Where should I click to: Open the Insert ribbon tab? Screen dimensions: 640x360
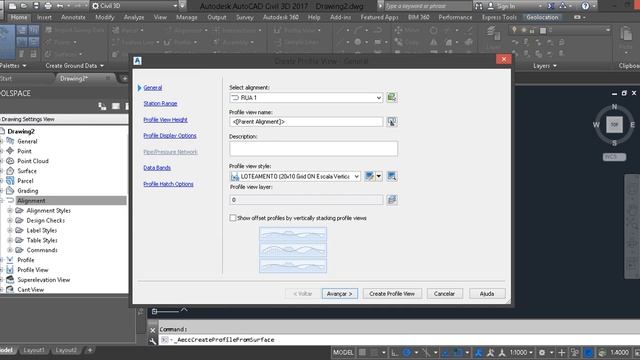[x=44, y=17]
